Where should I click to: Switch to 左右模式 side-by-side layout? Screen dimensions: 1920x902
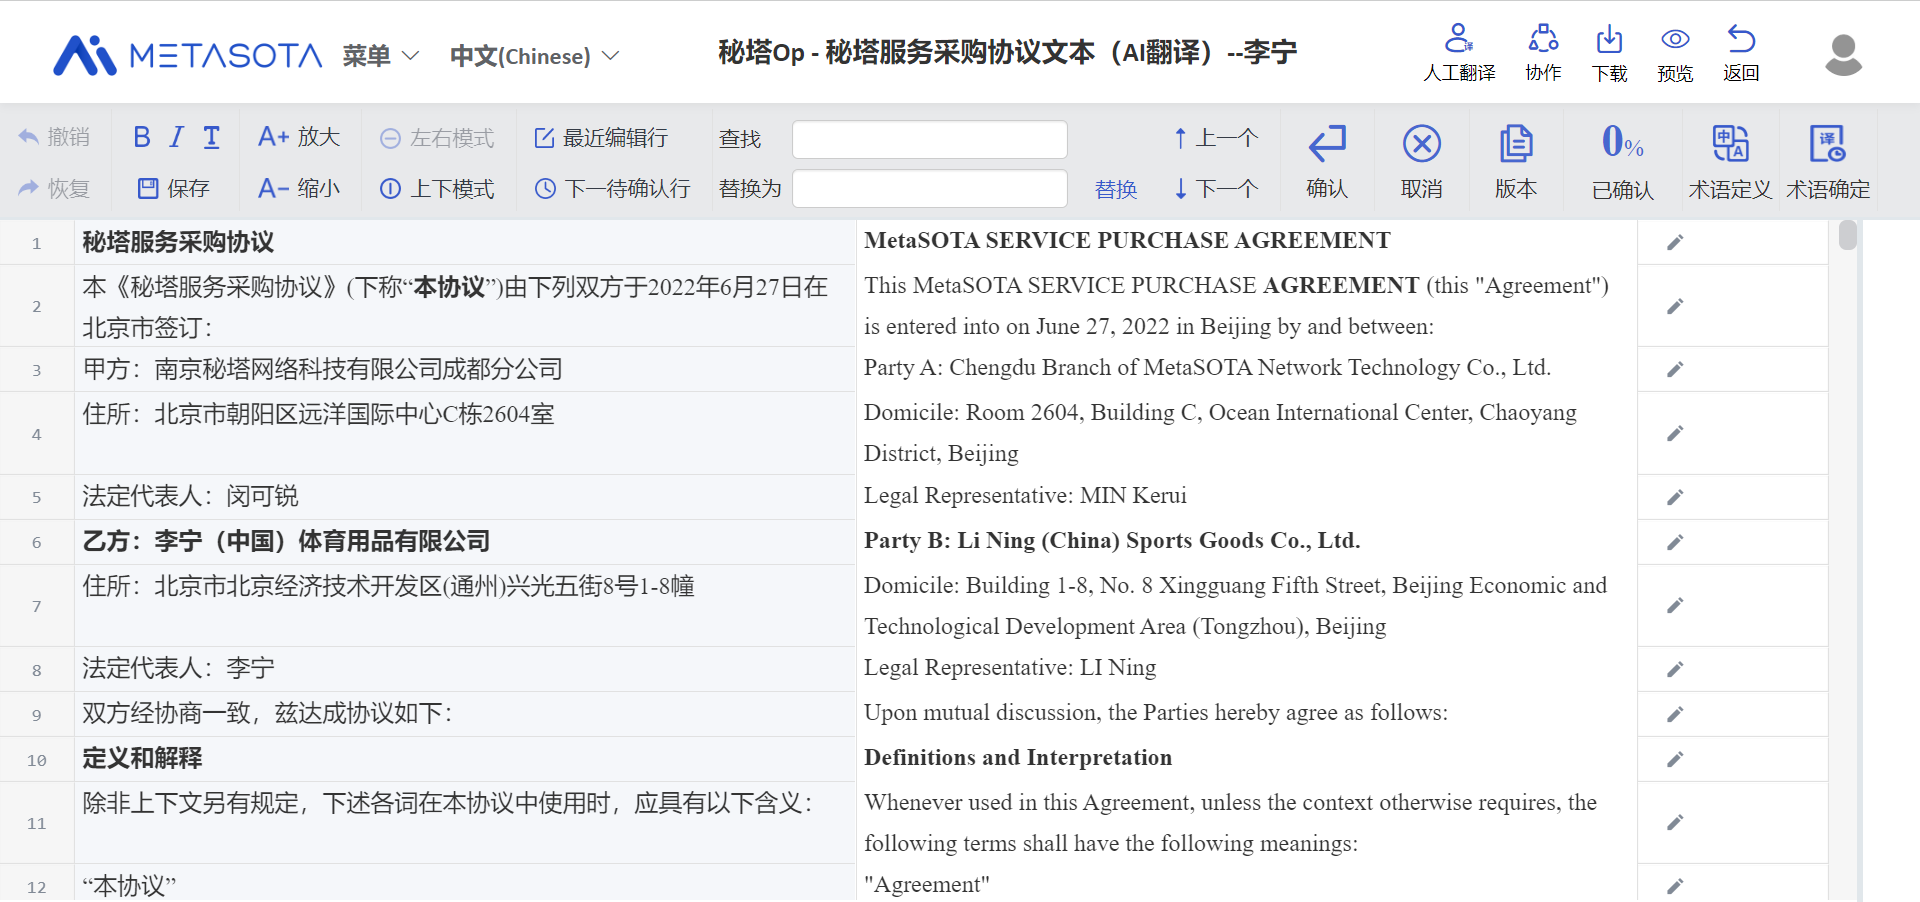pyautogui.click(x=437, y=138)
